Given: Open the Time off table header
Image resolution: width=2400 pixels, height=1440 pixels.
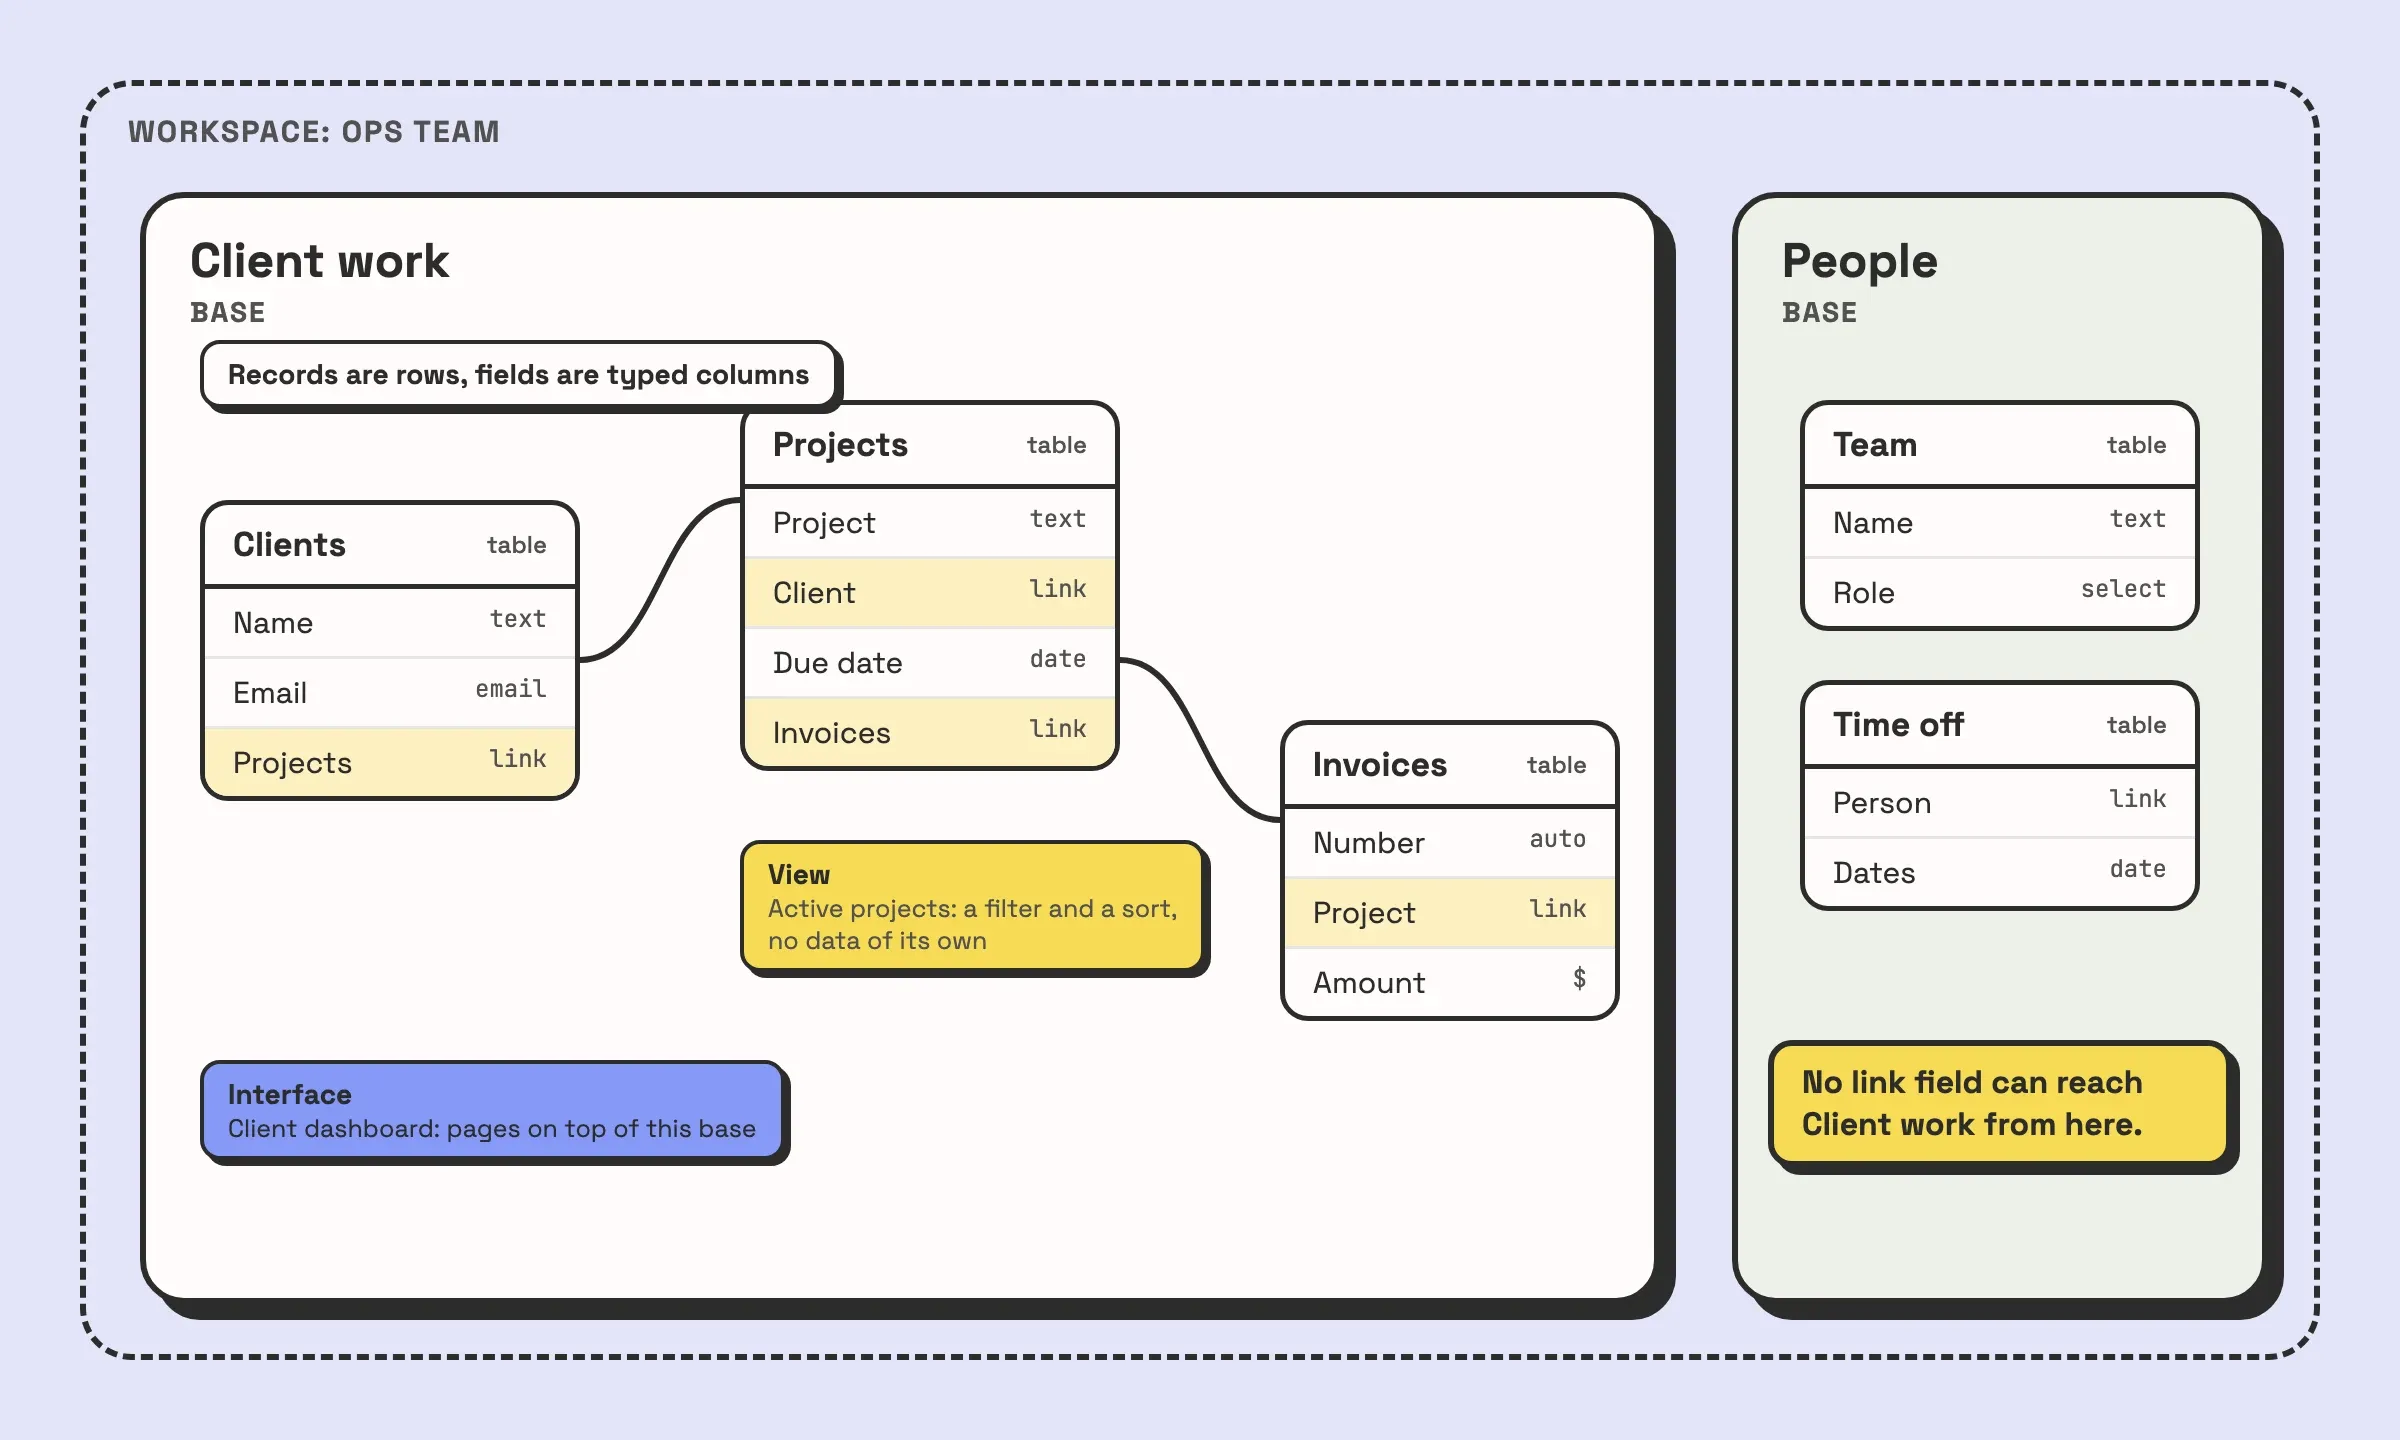Looking at the screenshot, I should click(2000, 725).
